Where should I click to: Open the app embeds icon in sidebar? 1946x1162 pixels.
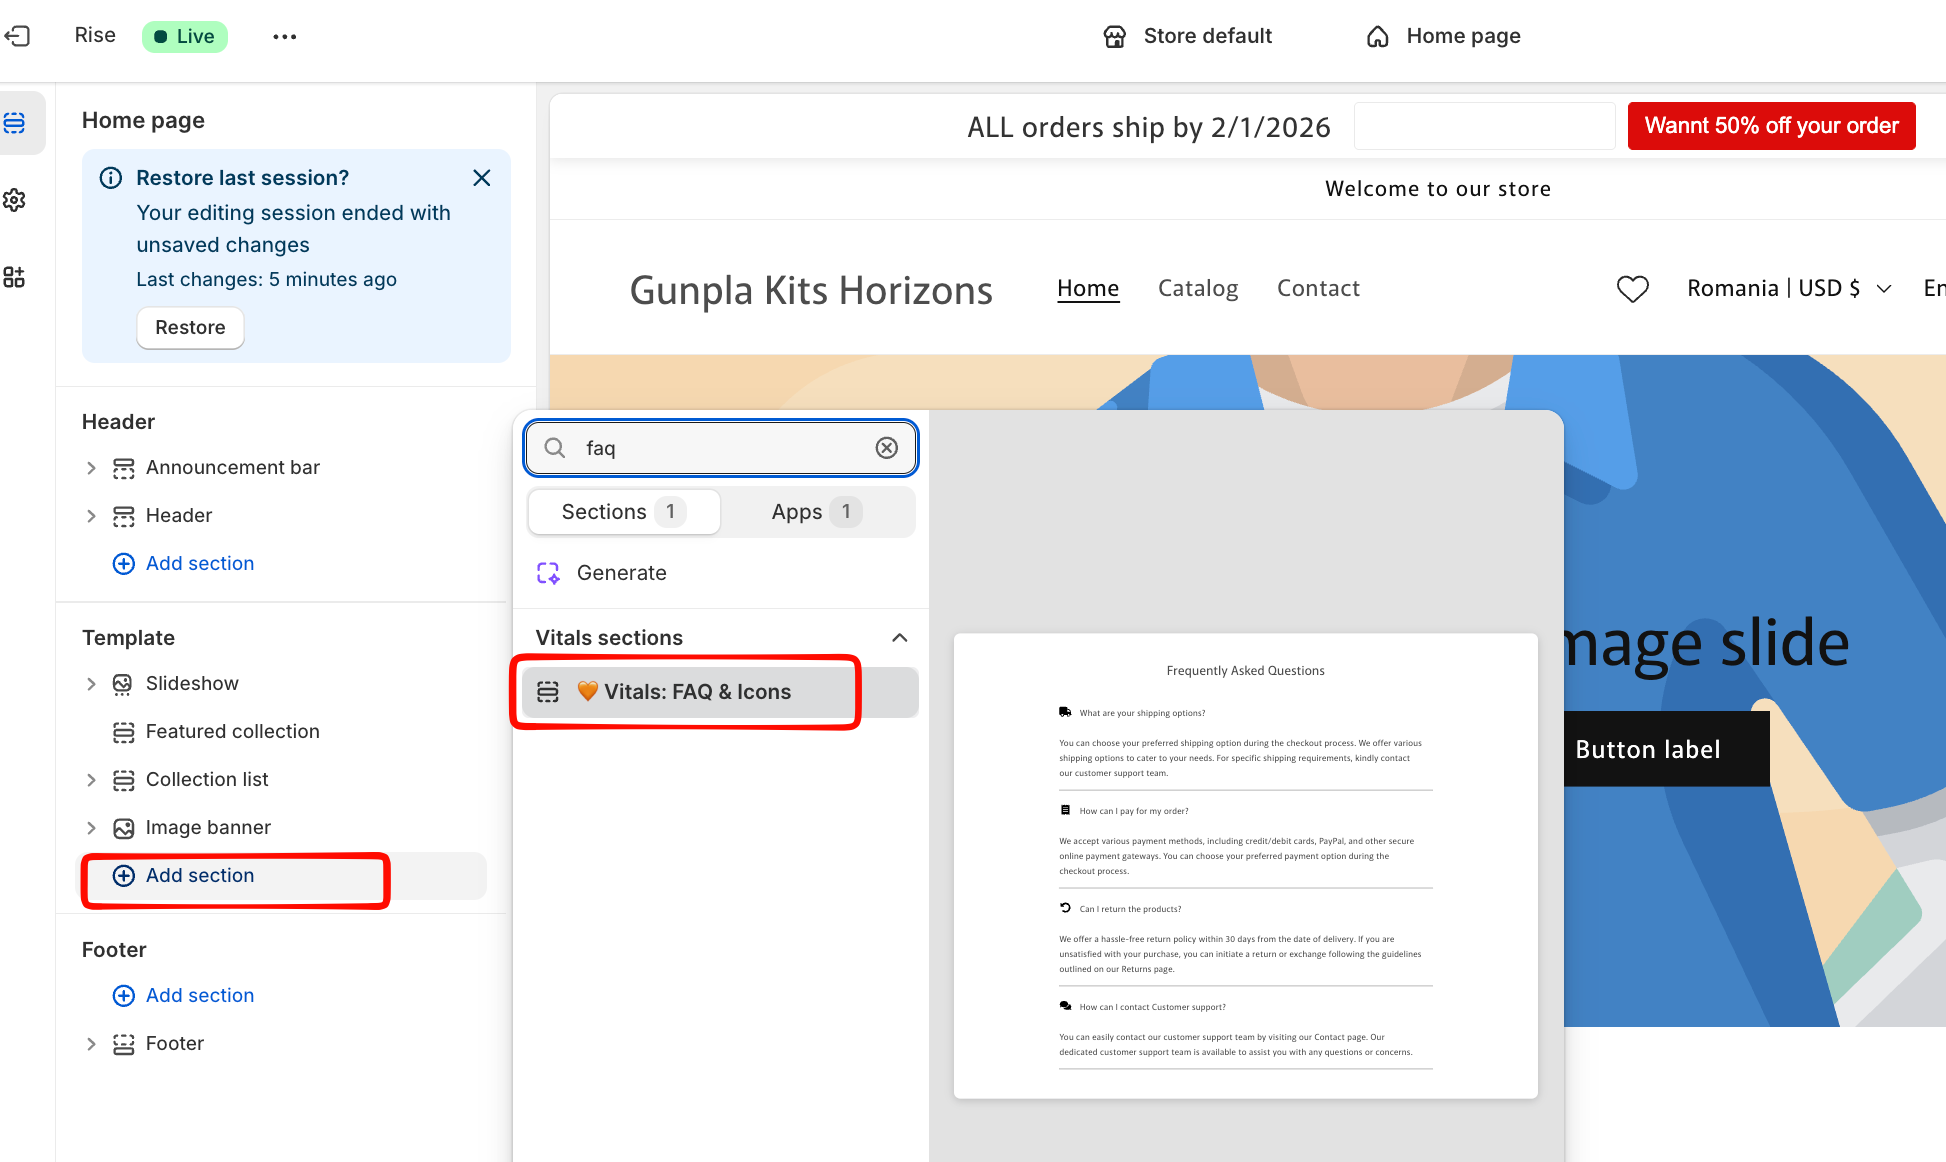pos(15,277)
